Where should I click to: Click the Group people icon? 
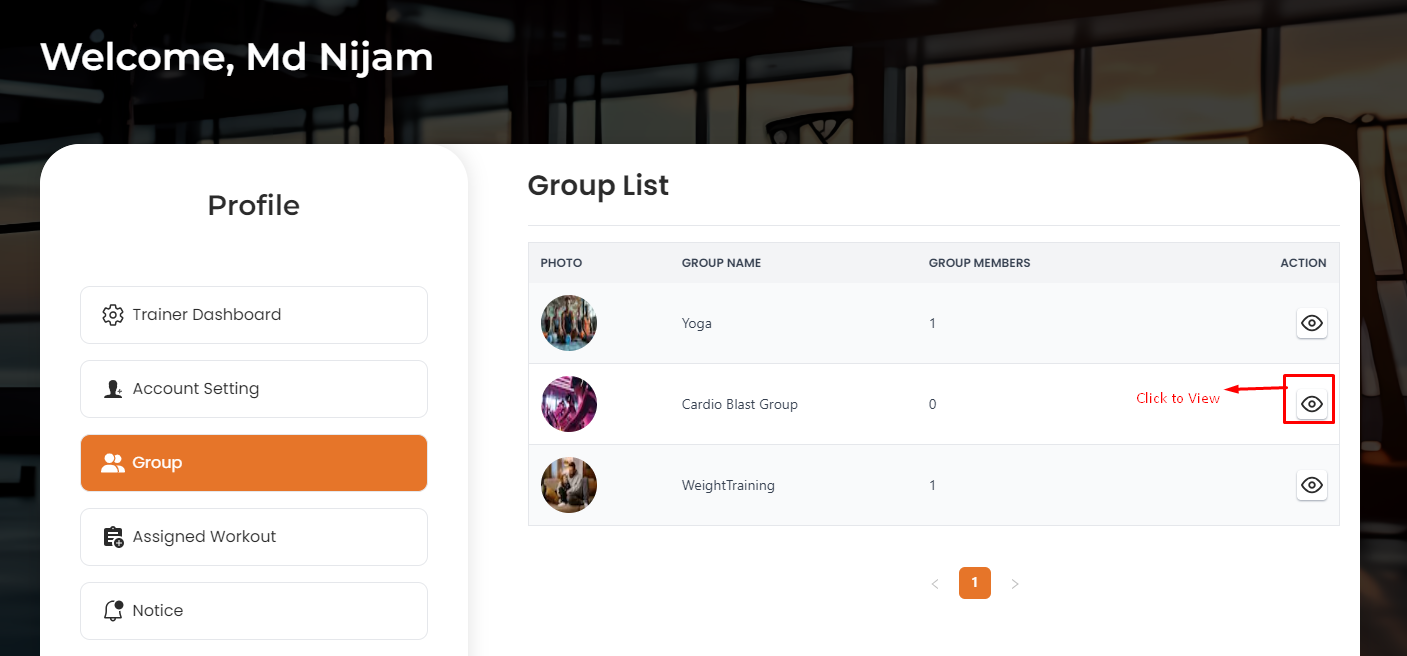(x=113, y=463)
